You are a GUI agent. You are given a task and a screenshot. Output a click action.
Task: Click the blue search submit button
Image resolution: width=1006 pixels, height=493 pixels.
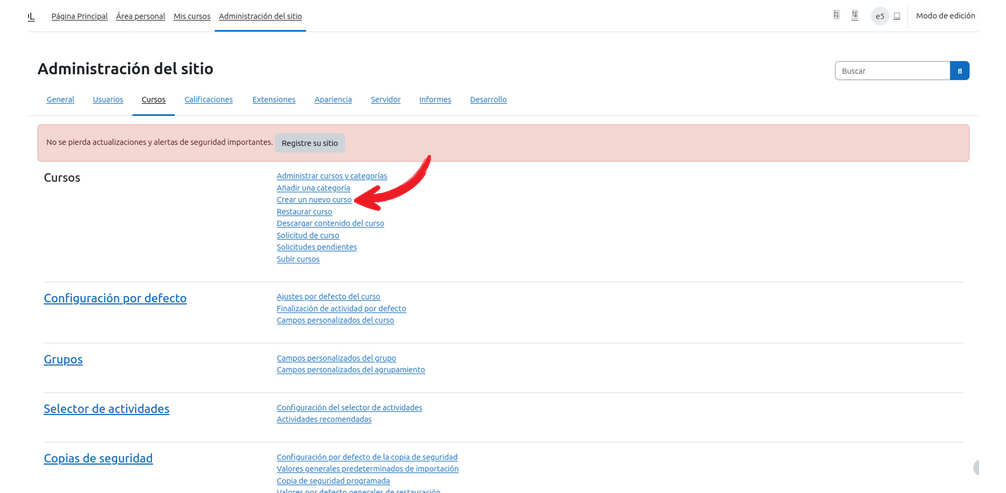959,71
